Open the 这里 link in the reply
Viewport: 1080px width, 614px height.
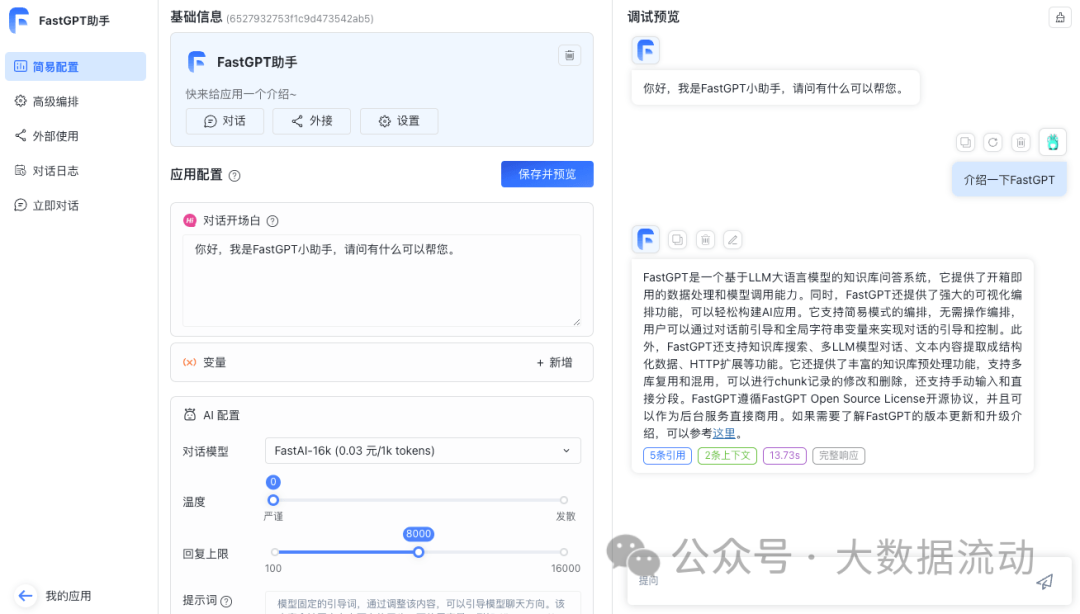[724, 433]
